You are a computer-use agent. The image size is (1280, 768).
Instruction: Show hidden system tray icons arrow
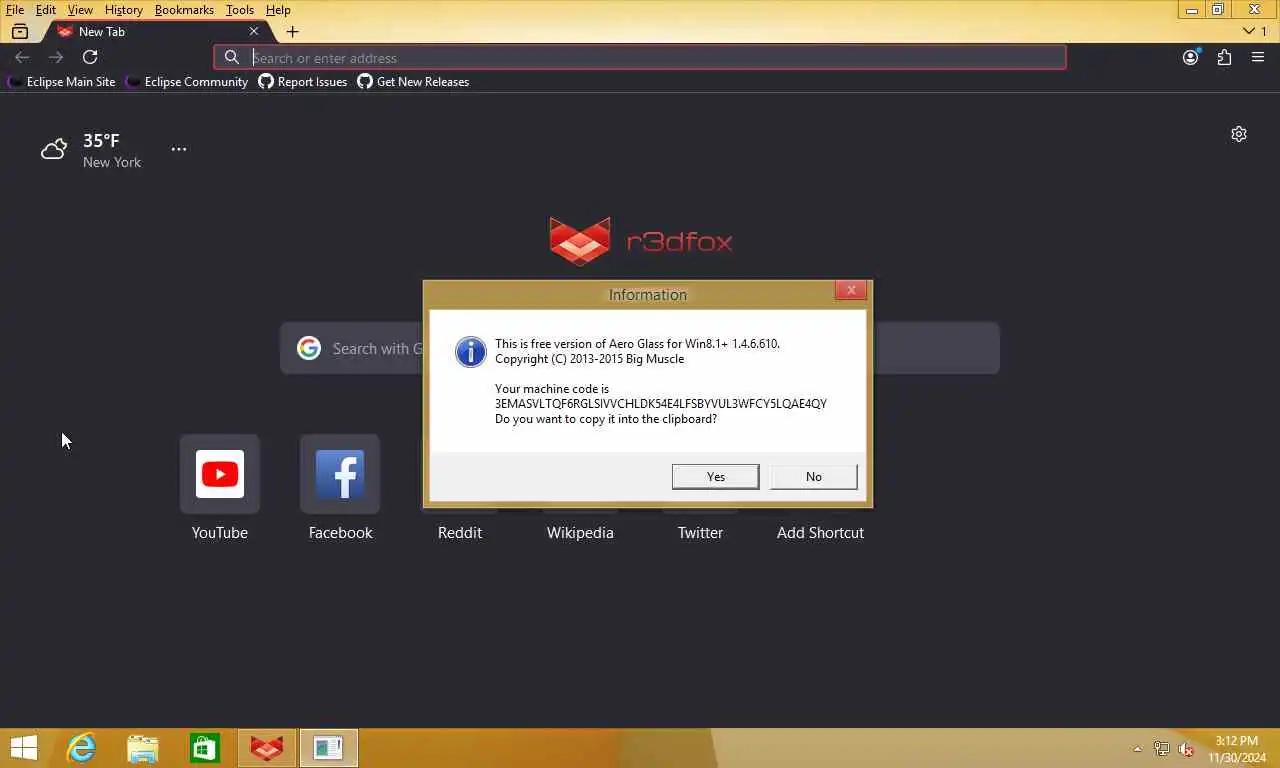[1137, 749]
